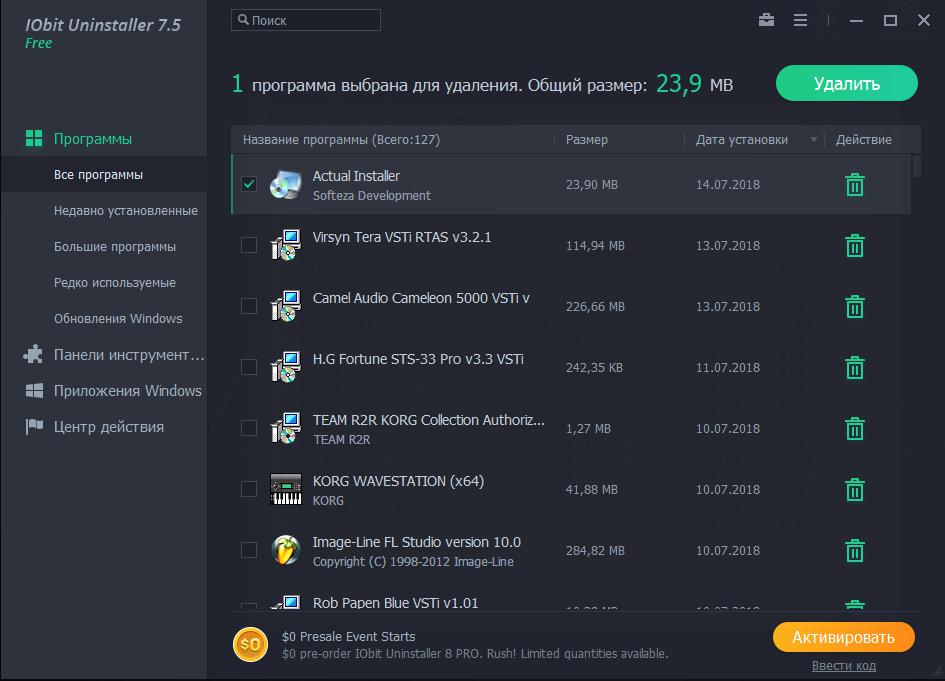Click trash icon for FL Studio

point(855,550)
